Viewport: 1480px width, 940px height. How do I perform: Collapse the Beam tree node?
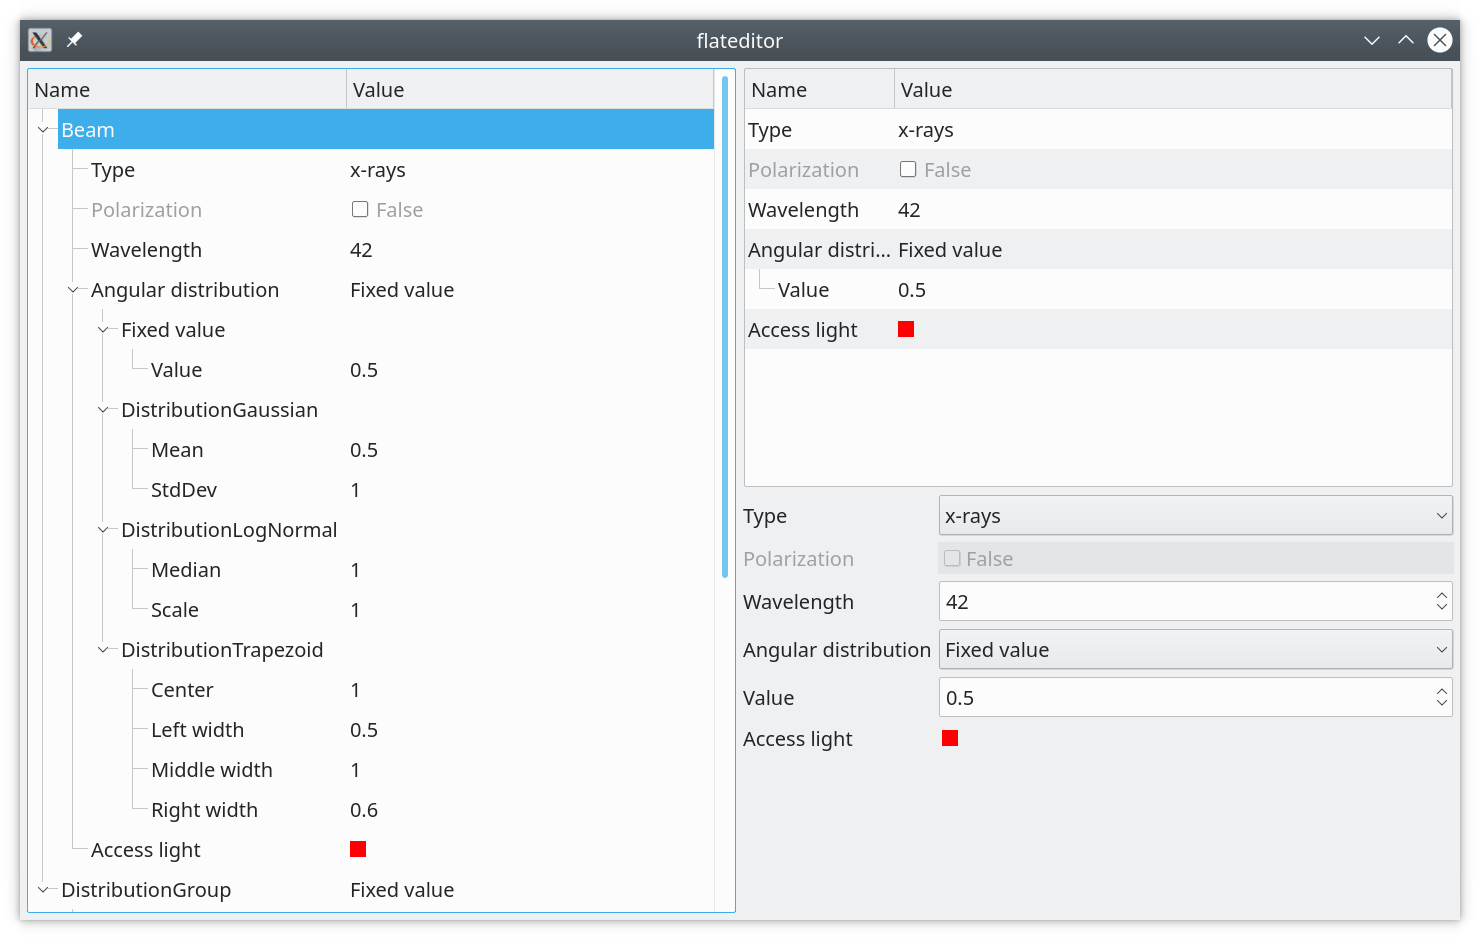coord(43,130)
